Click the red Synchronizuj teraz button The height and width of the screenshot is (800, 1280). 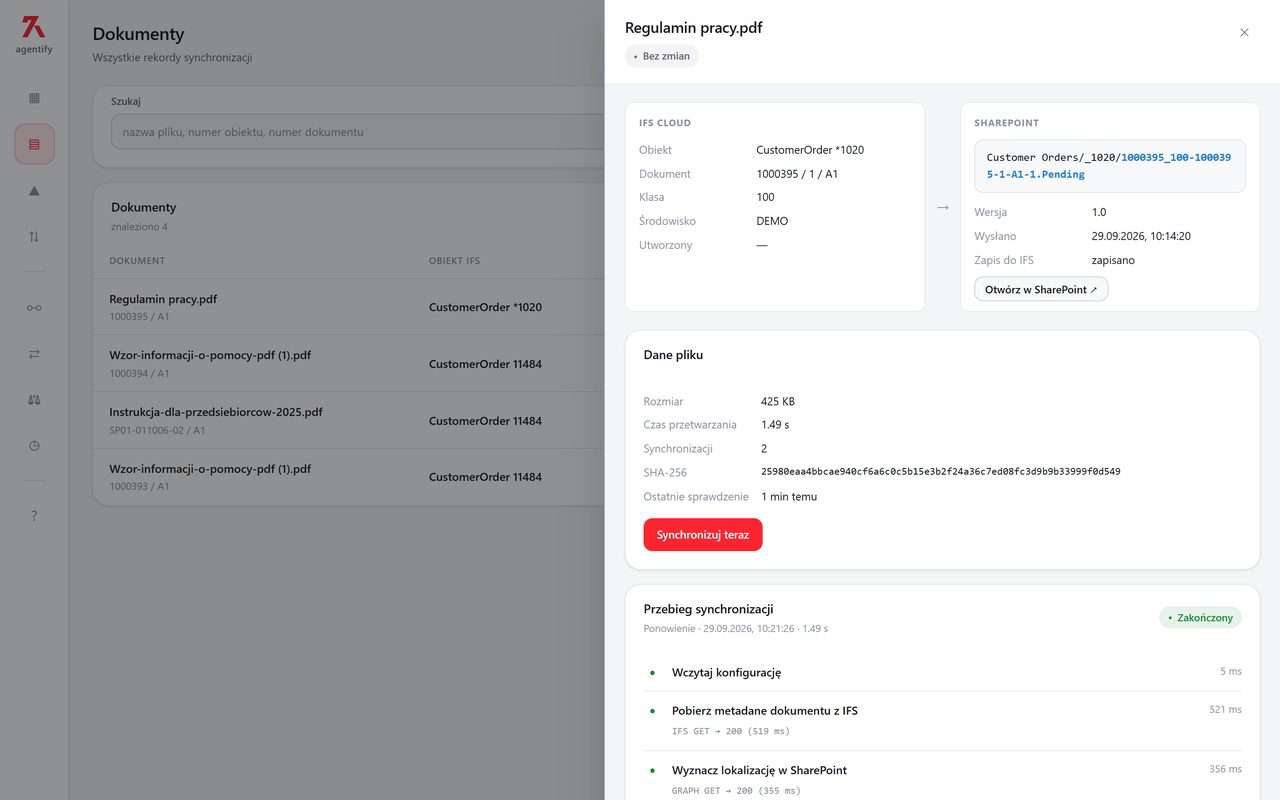[703, 534]
